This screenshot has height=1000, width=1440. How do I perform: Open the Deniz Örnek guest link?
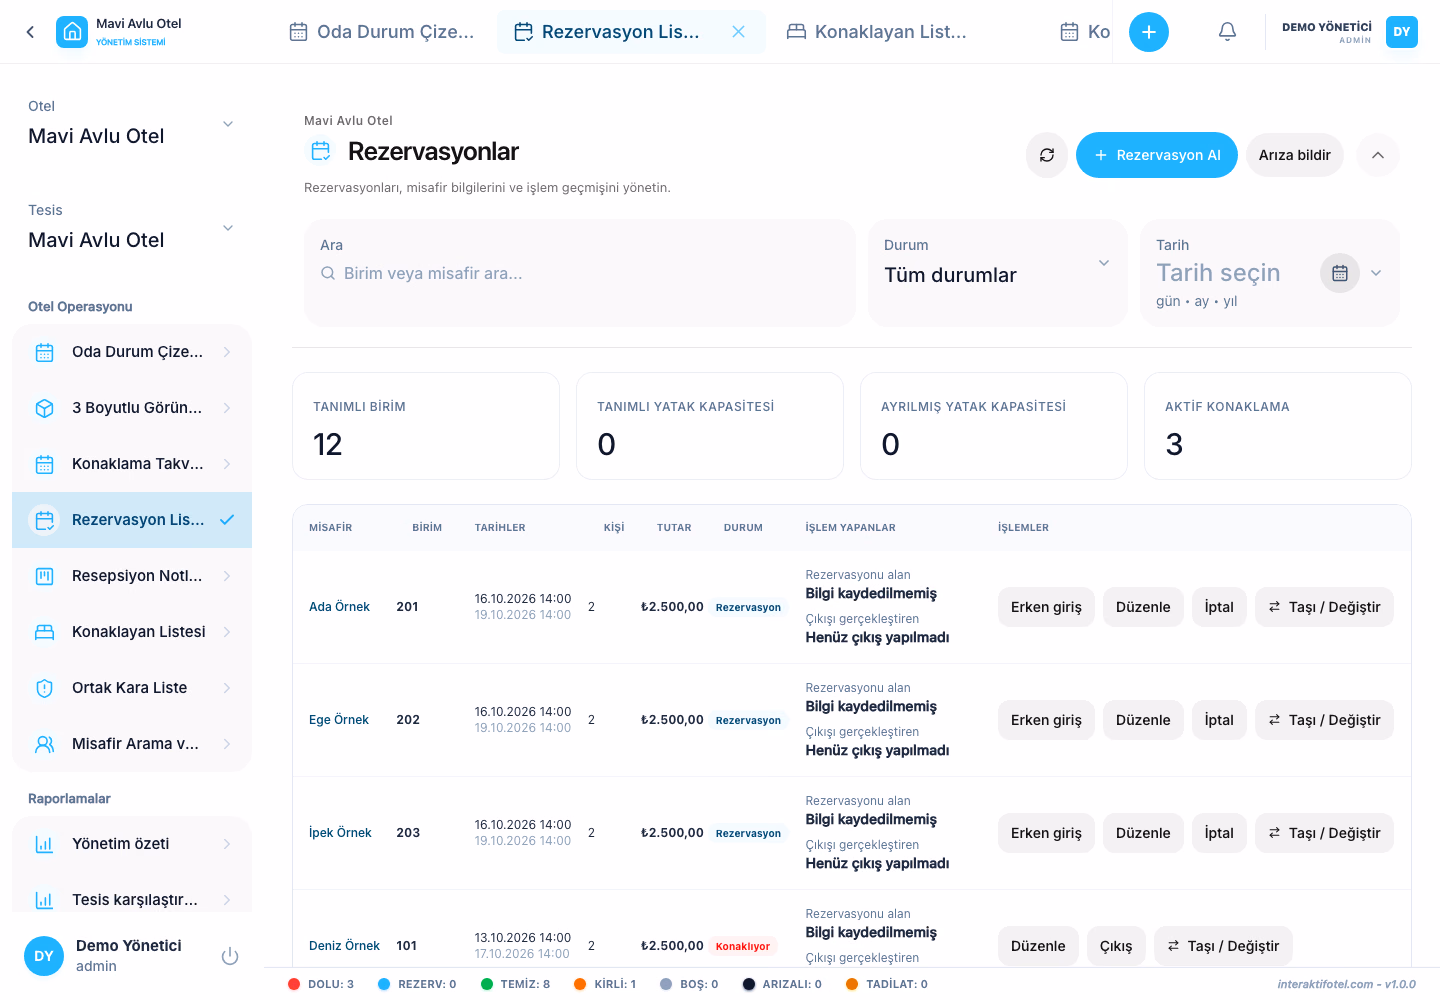344,946
